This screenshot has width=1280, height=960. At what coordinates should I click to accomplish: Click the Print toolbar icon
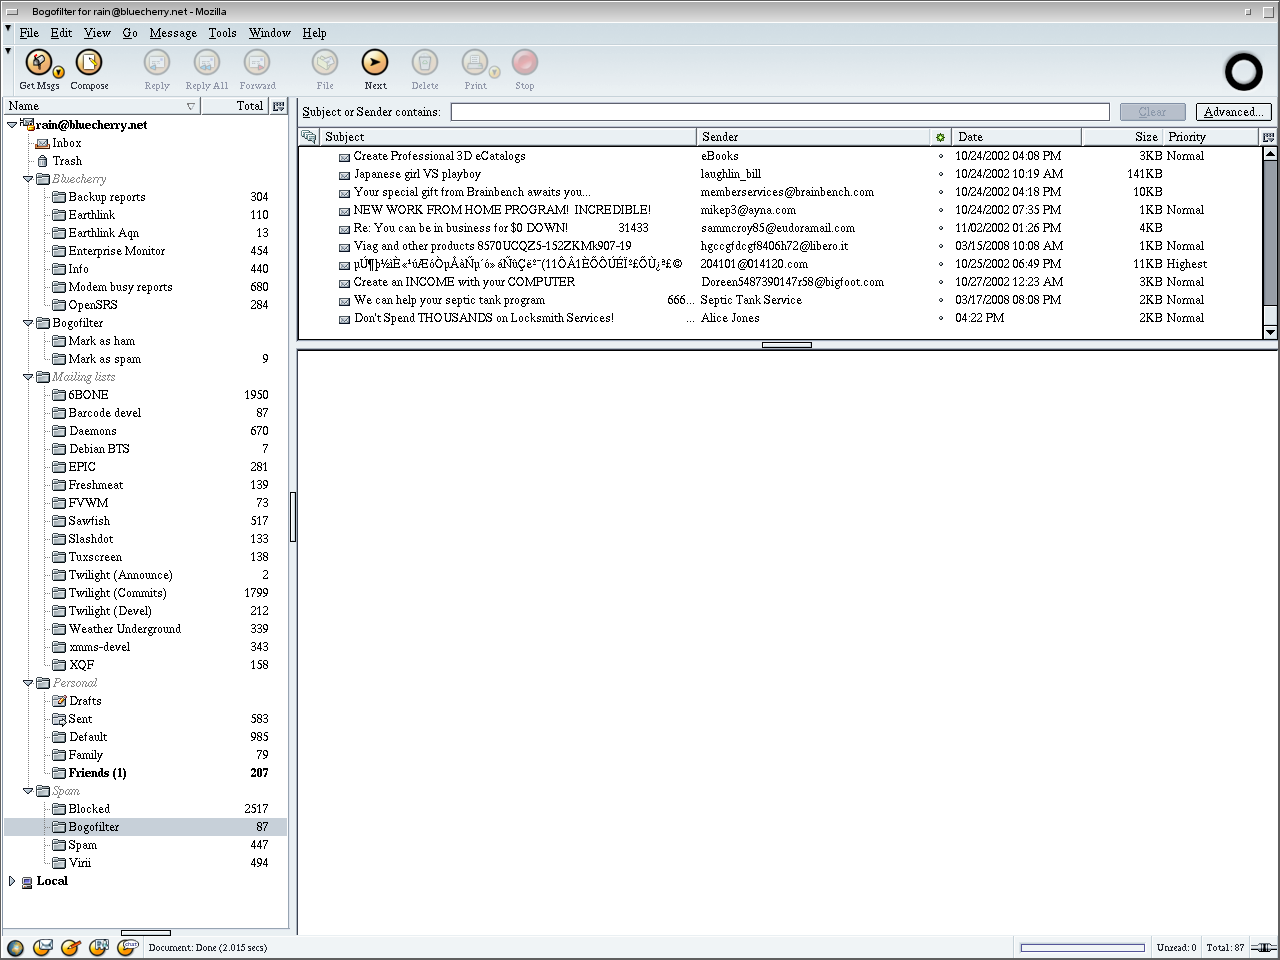475,63
